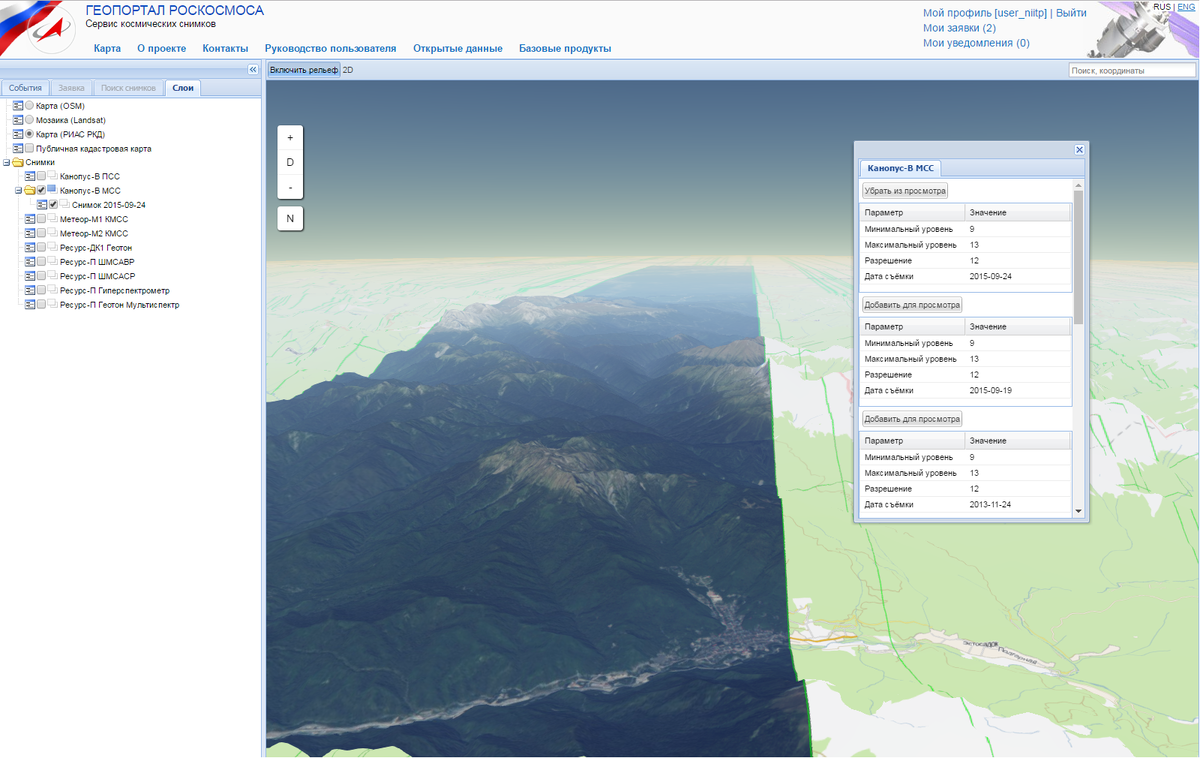Collapse the left sidebar with double-arrow icon

tap(253, 70)
